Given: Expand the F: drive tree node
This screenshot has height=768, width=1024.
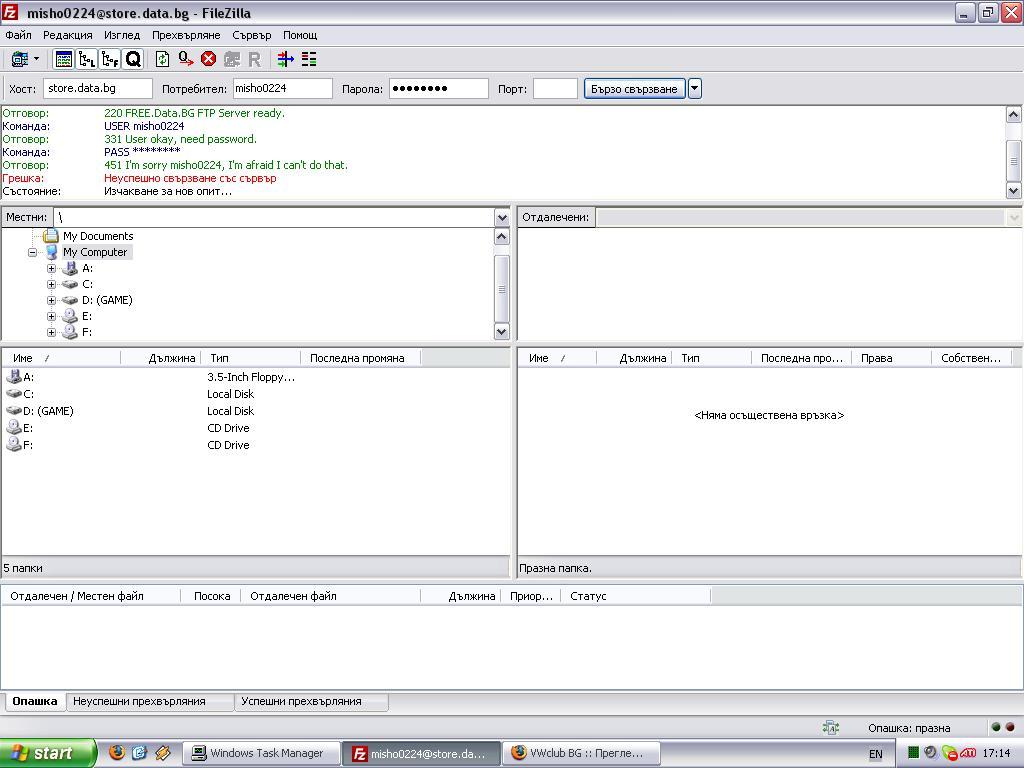Looking at the screenshot, I should coord(52,332).
